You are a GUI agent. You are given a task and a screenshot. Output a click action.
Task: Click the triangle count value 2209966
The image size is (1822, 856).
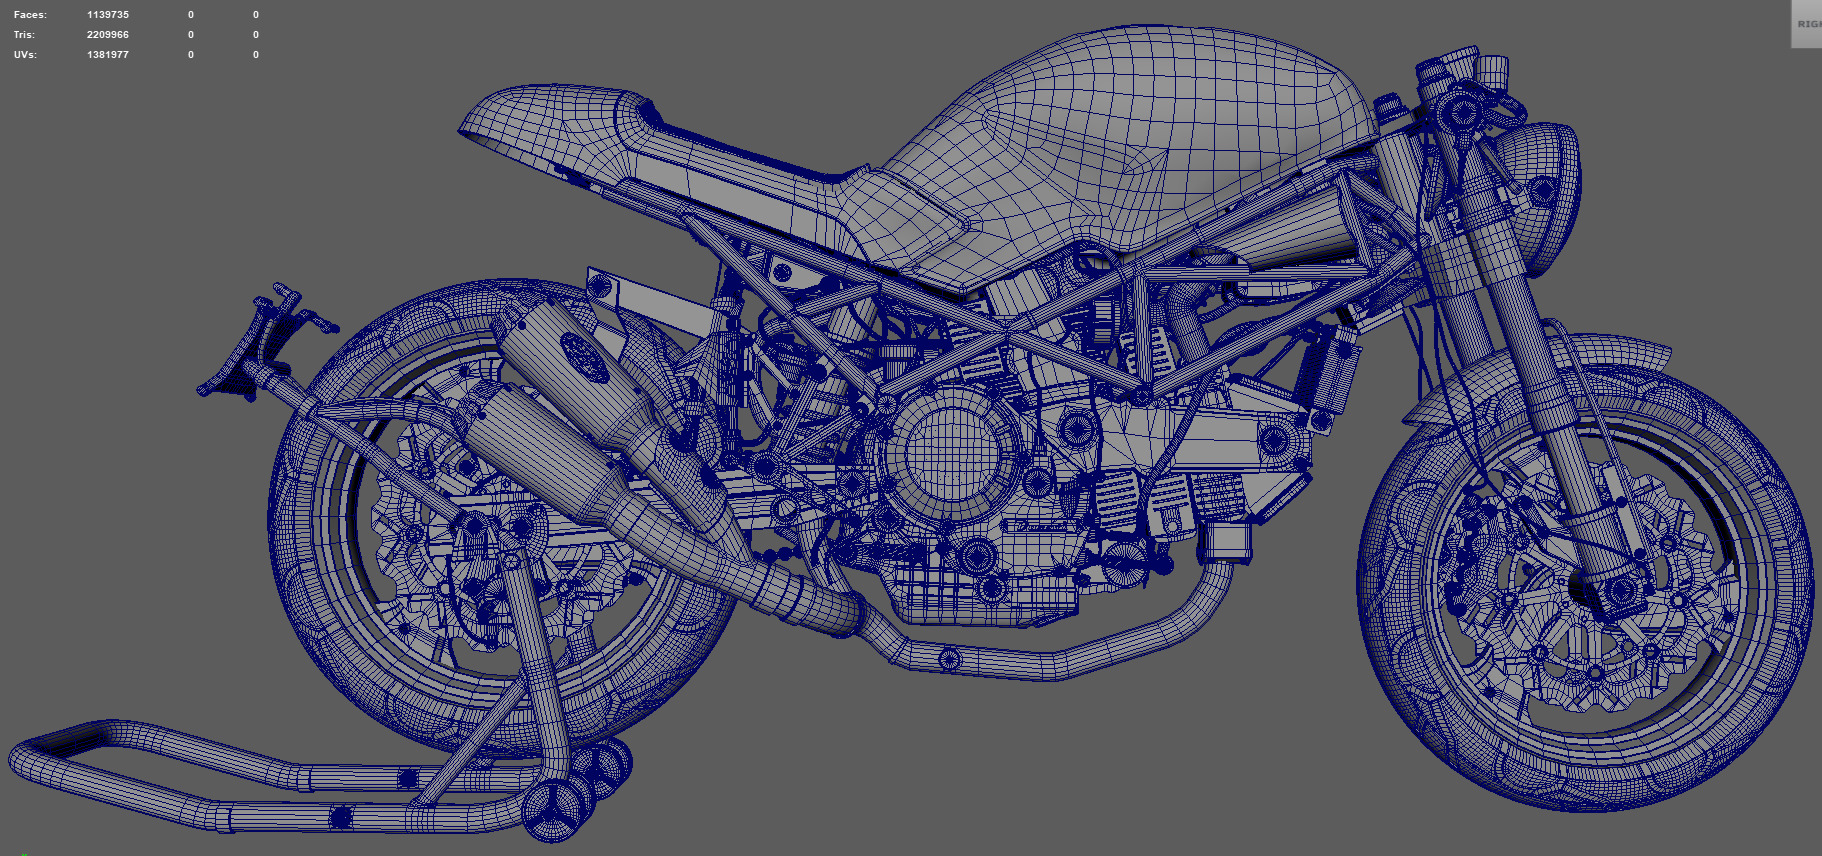108,35
